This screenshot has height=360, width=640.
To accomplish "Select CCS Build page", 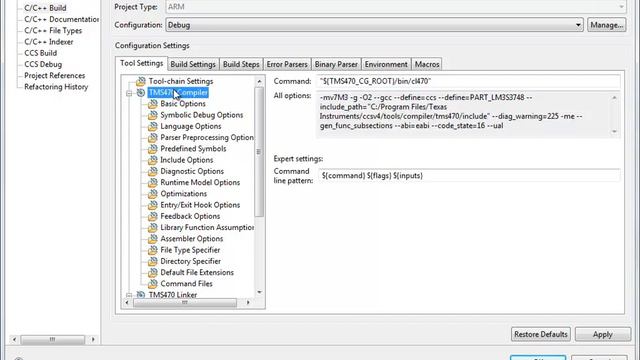I will coord(40,53).
